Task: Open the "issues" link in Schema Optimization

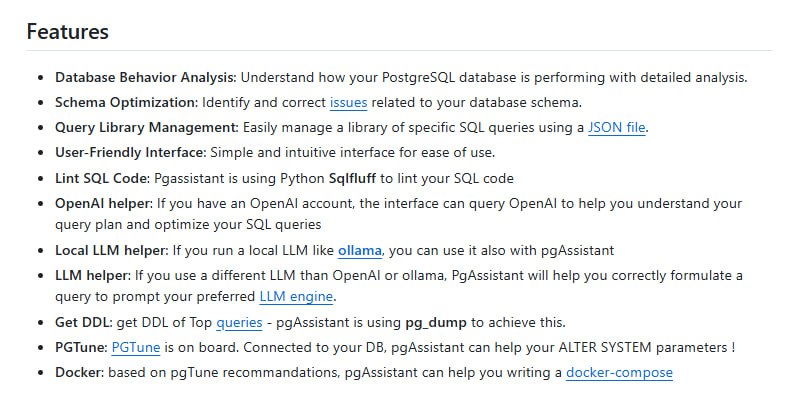Action: tap(349, 102)
